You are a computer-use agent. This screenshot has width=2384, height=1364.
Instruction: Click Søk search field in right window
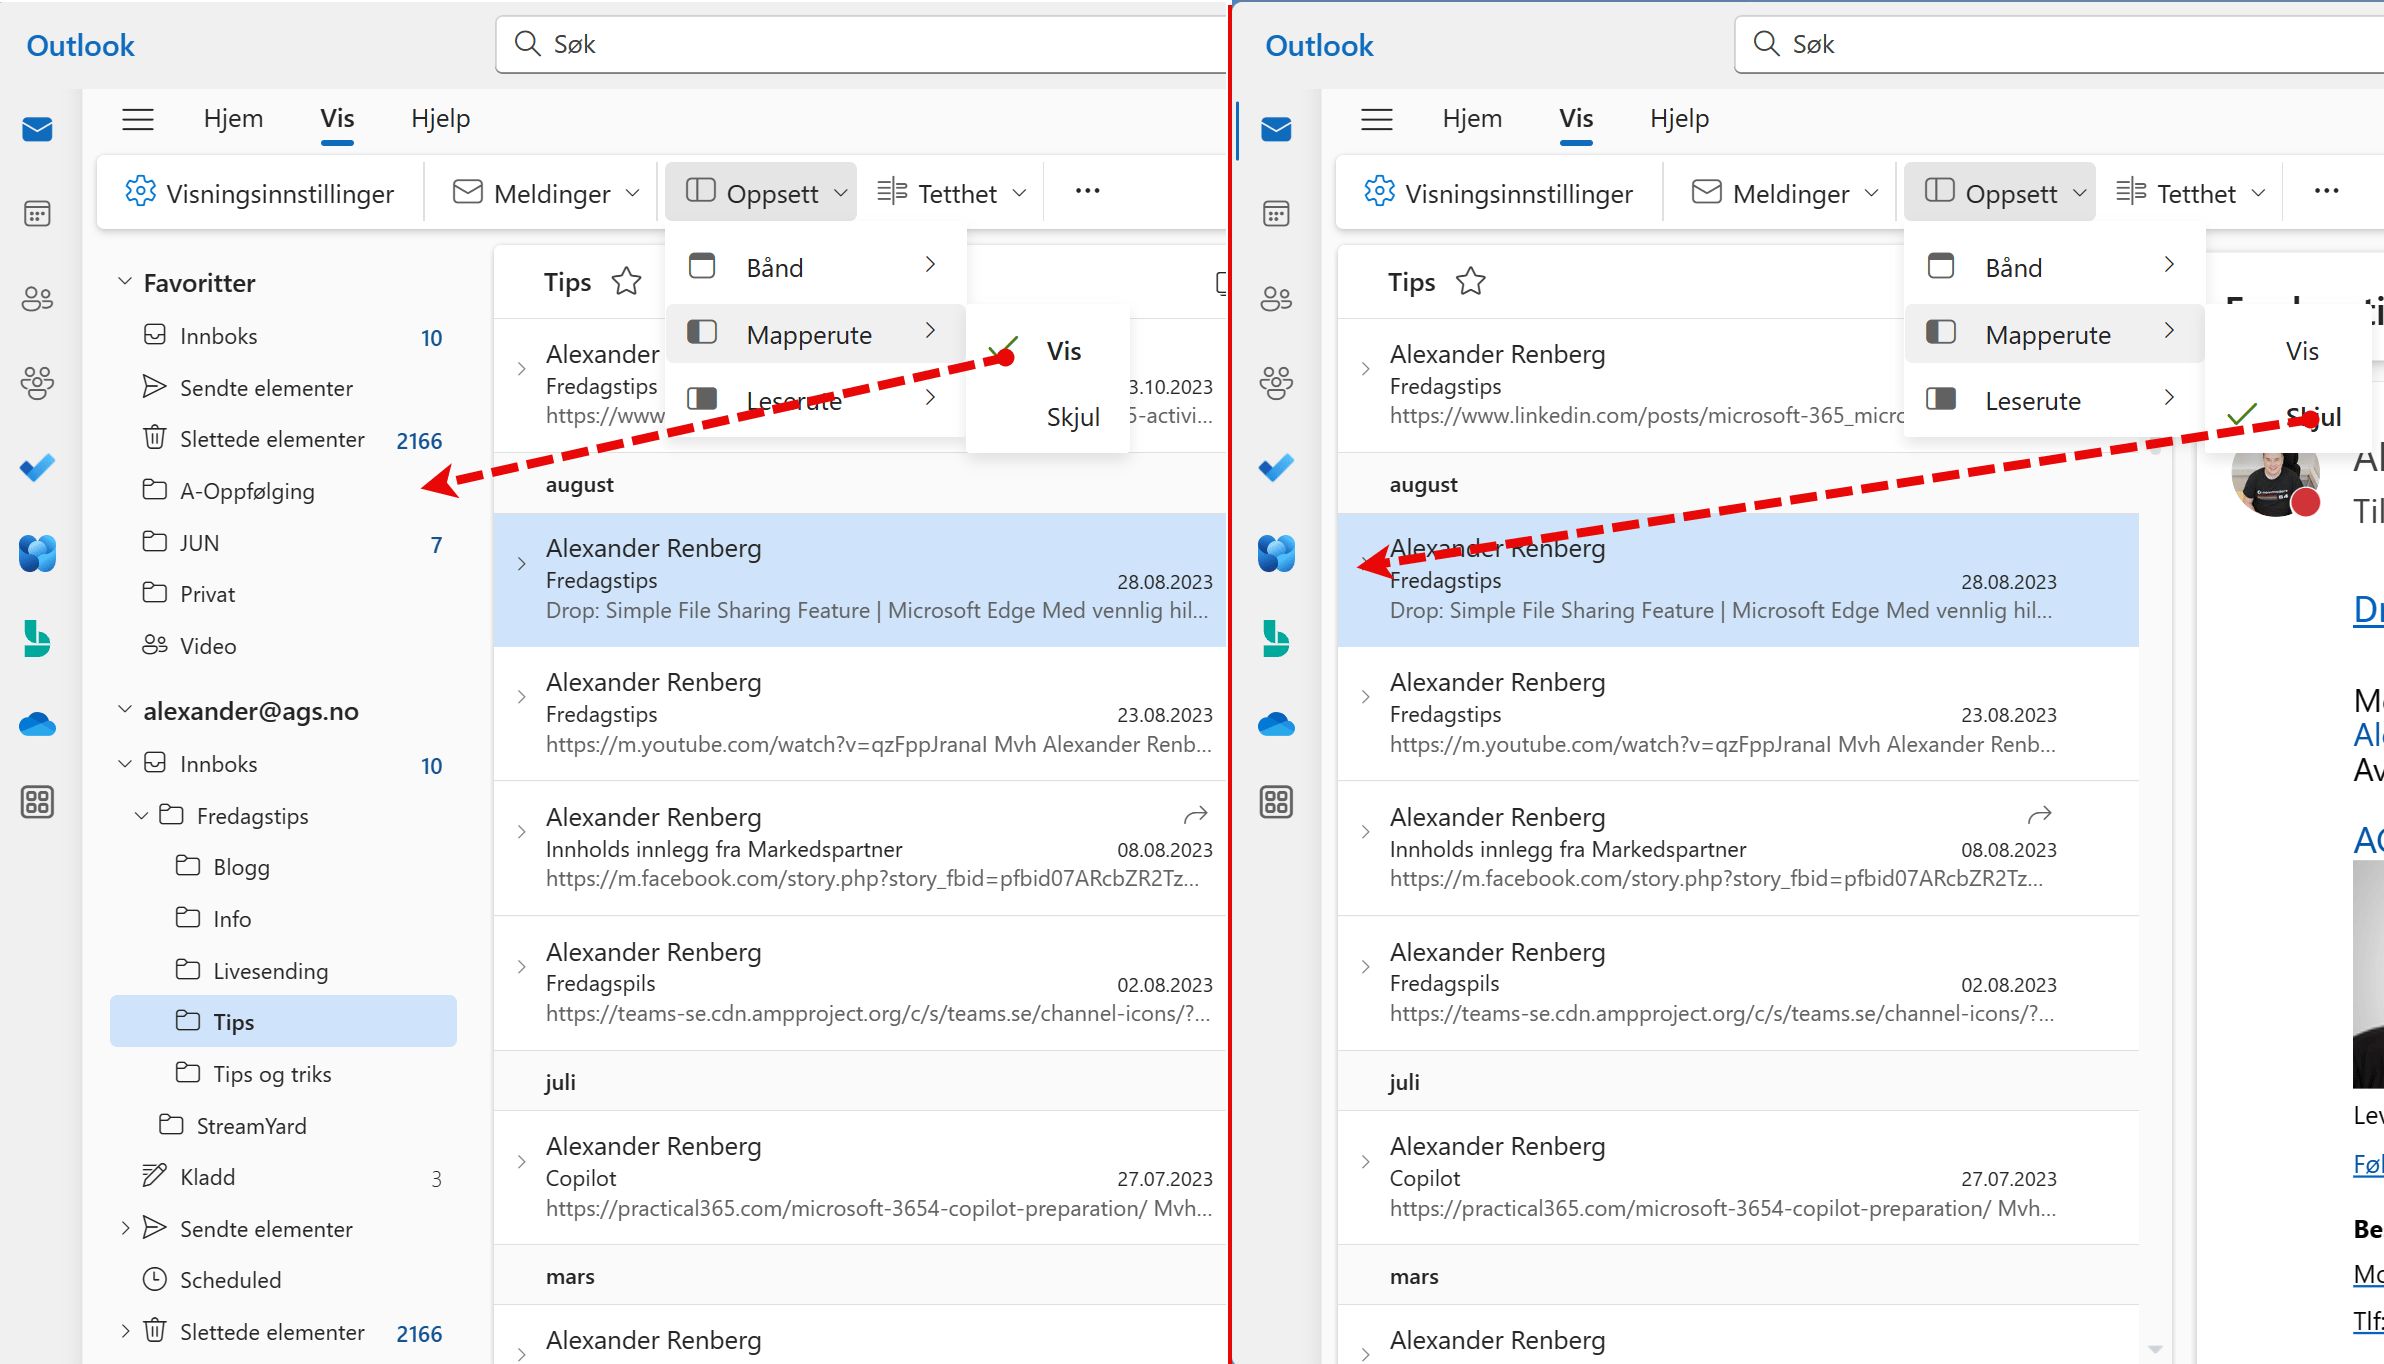(x=2060, y=44)
